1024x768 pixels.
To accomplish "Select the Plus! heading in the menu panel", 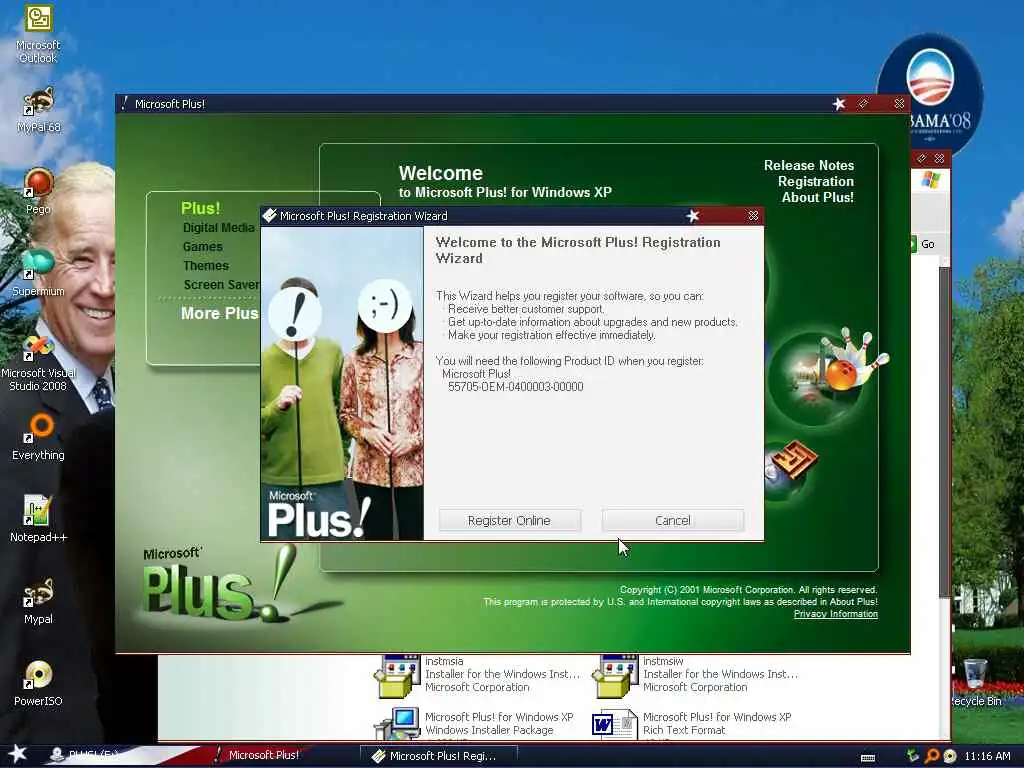I will click(200, 208).
